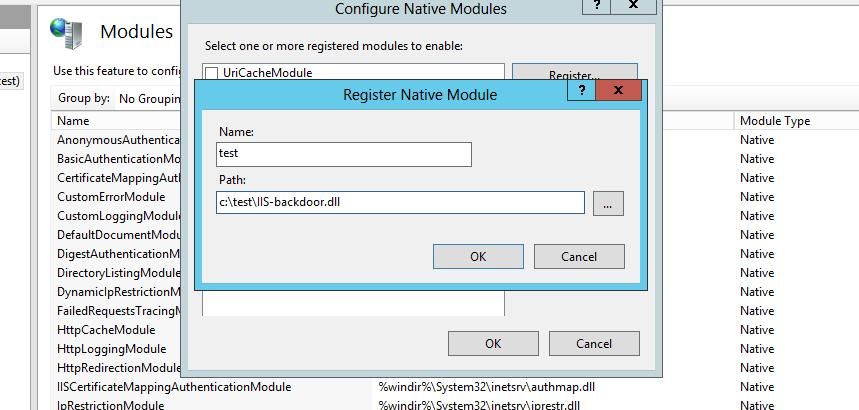
Task: Select the AnonymousAuthenticationModule row
Action: coord(118,140)
